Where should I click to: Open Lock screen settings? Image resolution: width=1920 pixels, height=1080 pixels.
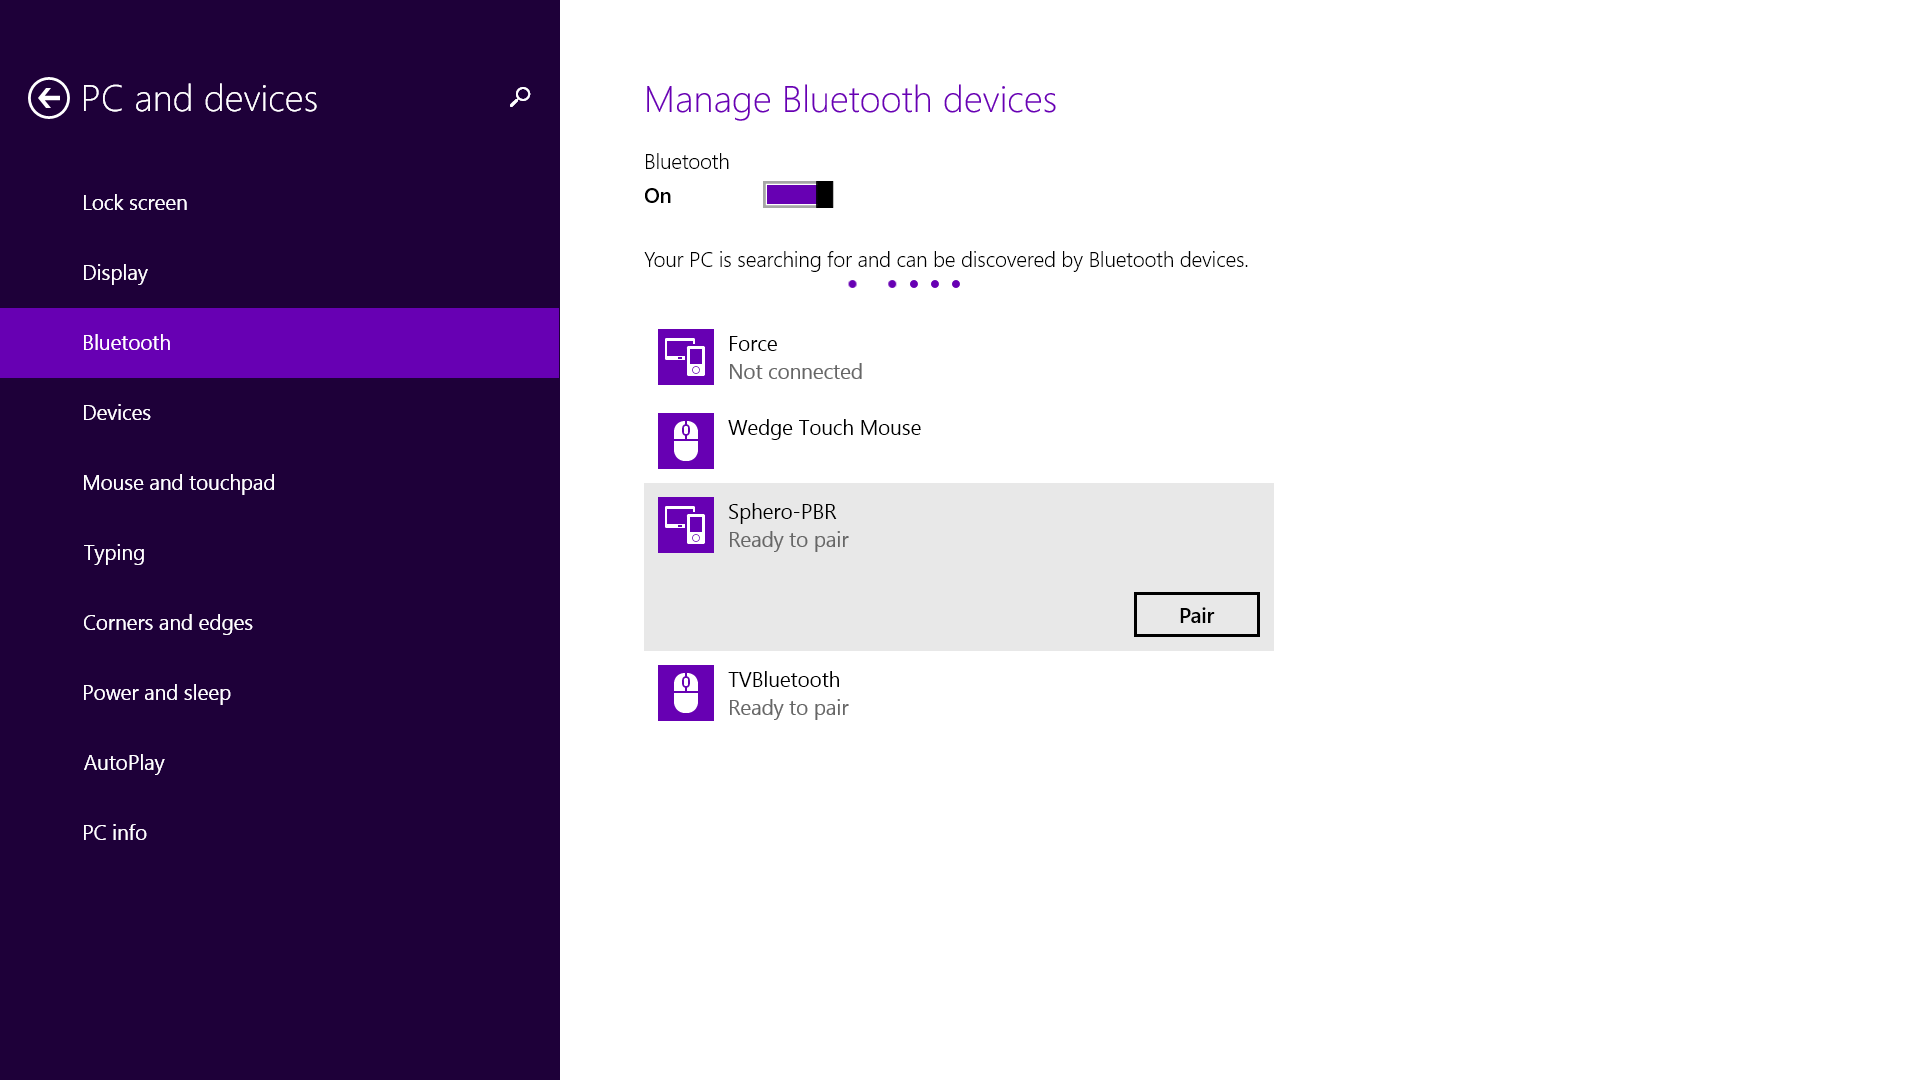coord(135,203)
